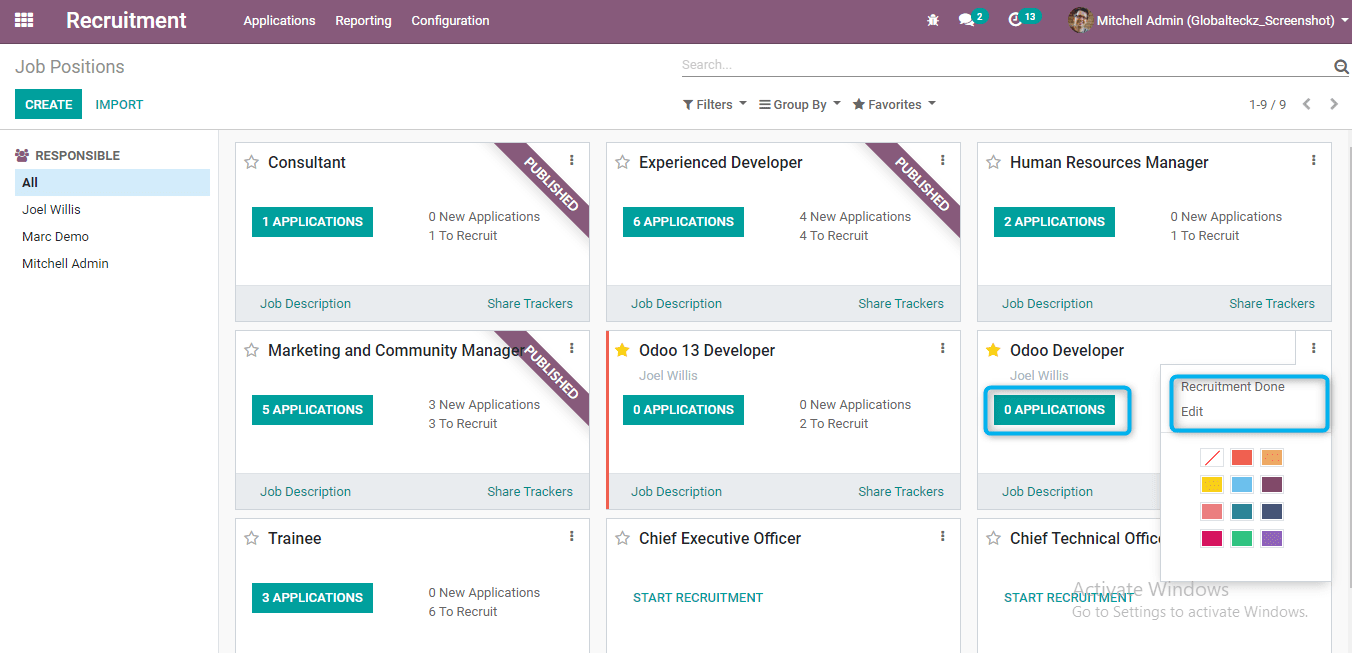Viewport: 1352px width, 653px height.
Task: Unstar the Odoo Developer job position
Action: [x=992, y=350]
